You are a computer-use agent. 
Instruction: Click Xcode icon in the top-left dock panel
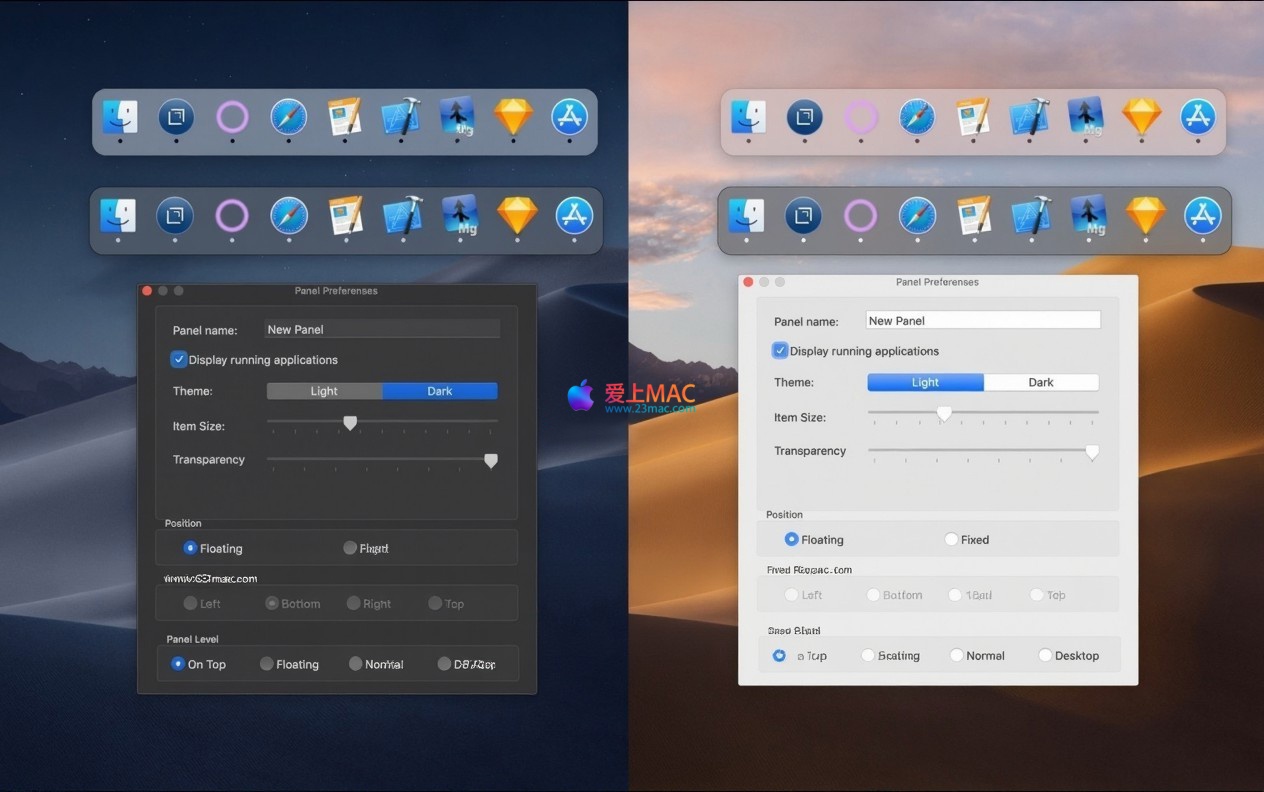click(x=401, y=117)
